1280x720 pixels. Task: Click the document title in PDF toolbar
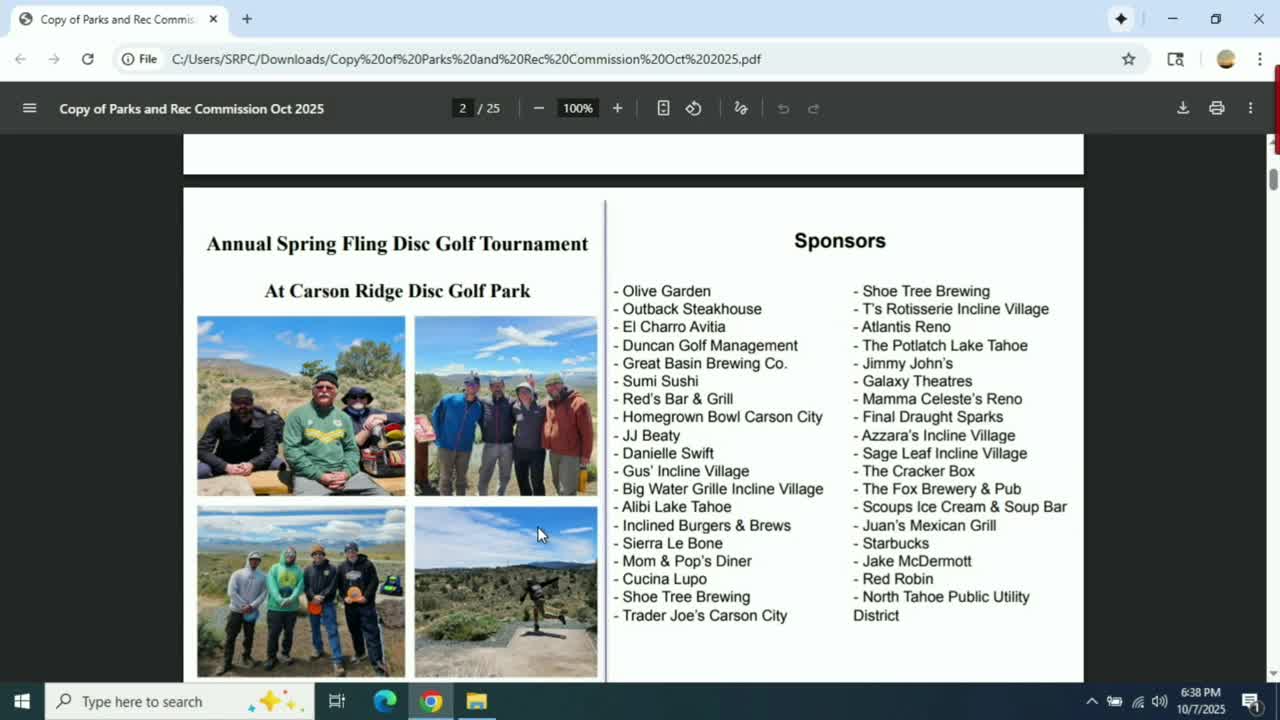192,109
